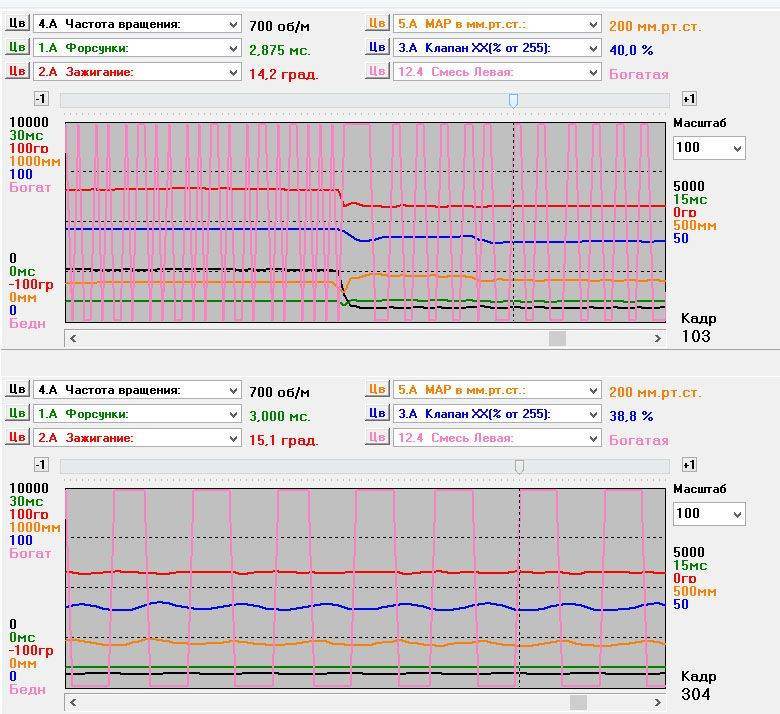
Task: Open the Форсунки dropdown in the lower panel
Action: coord(233,414)
